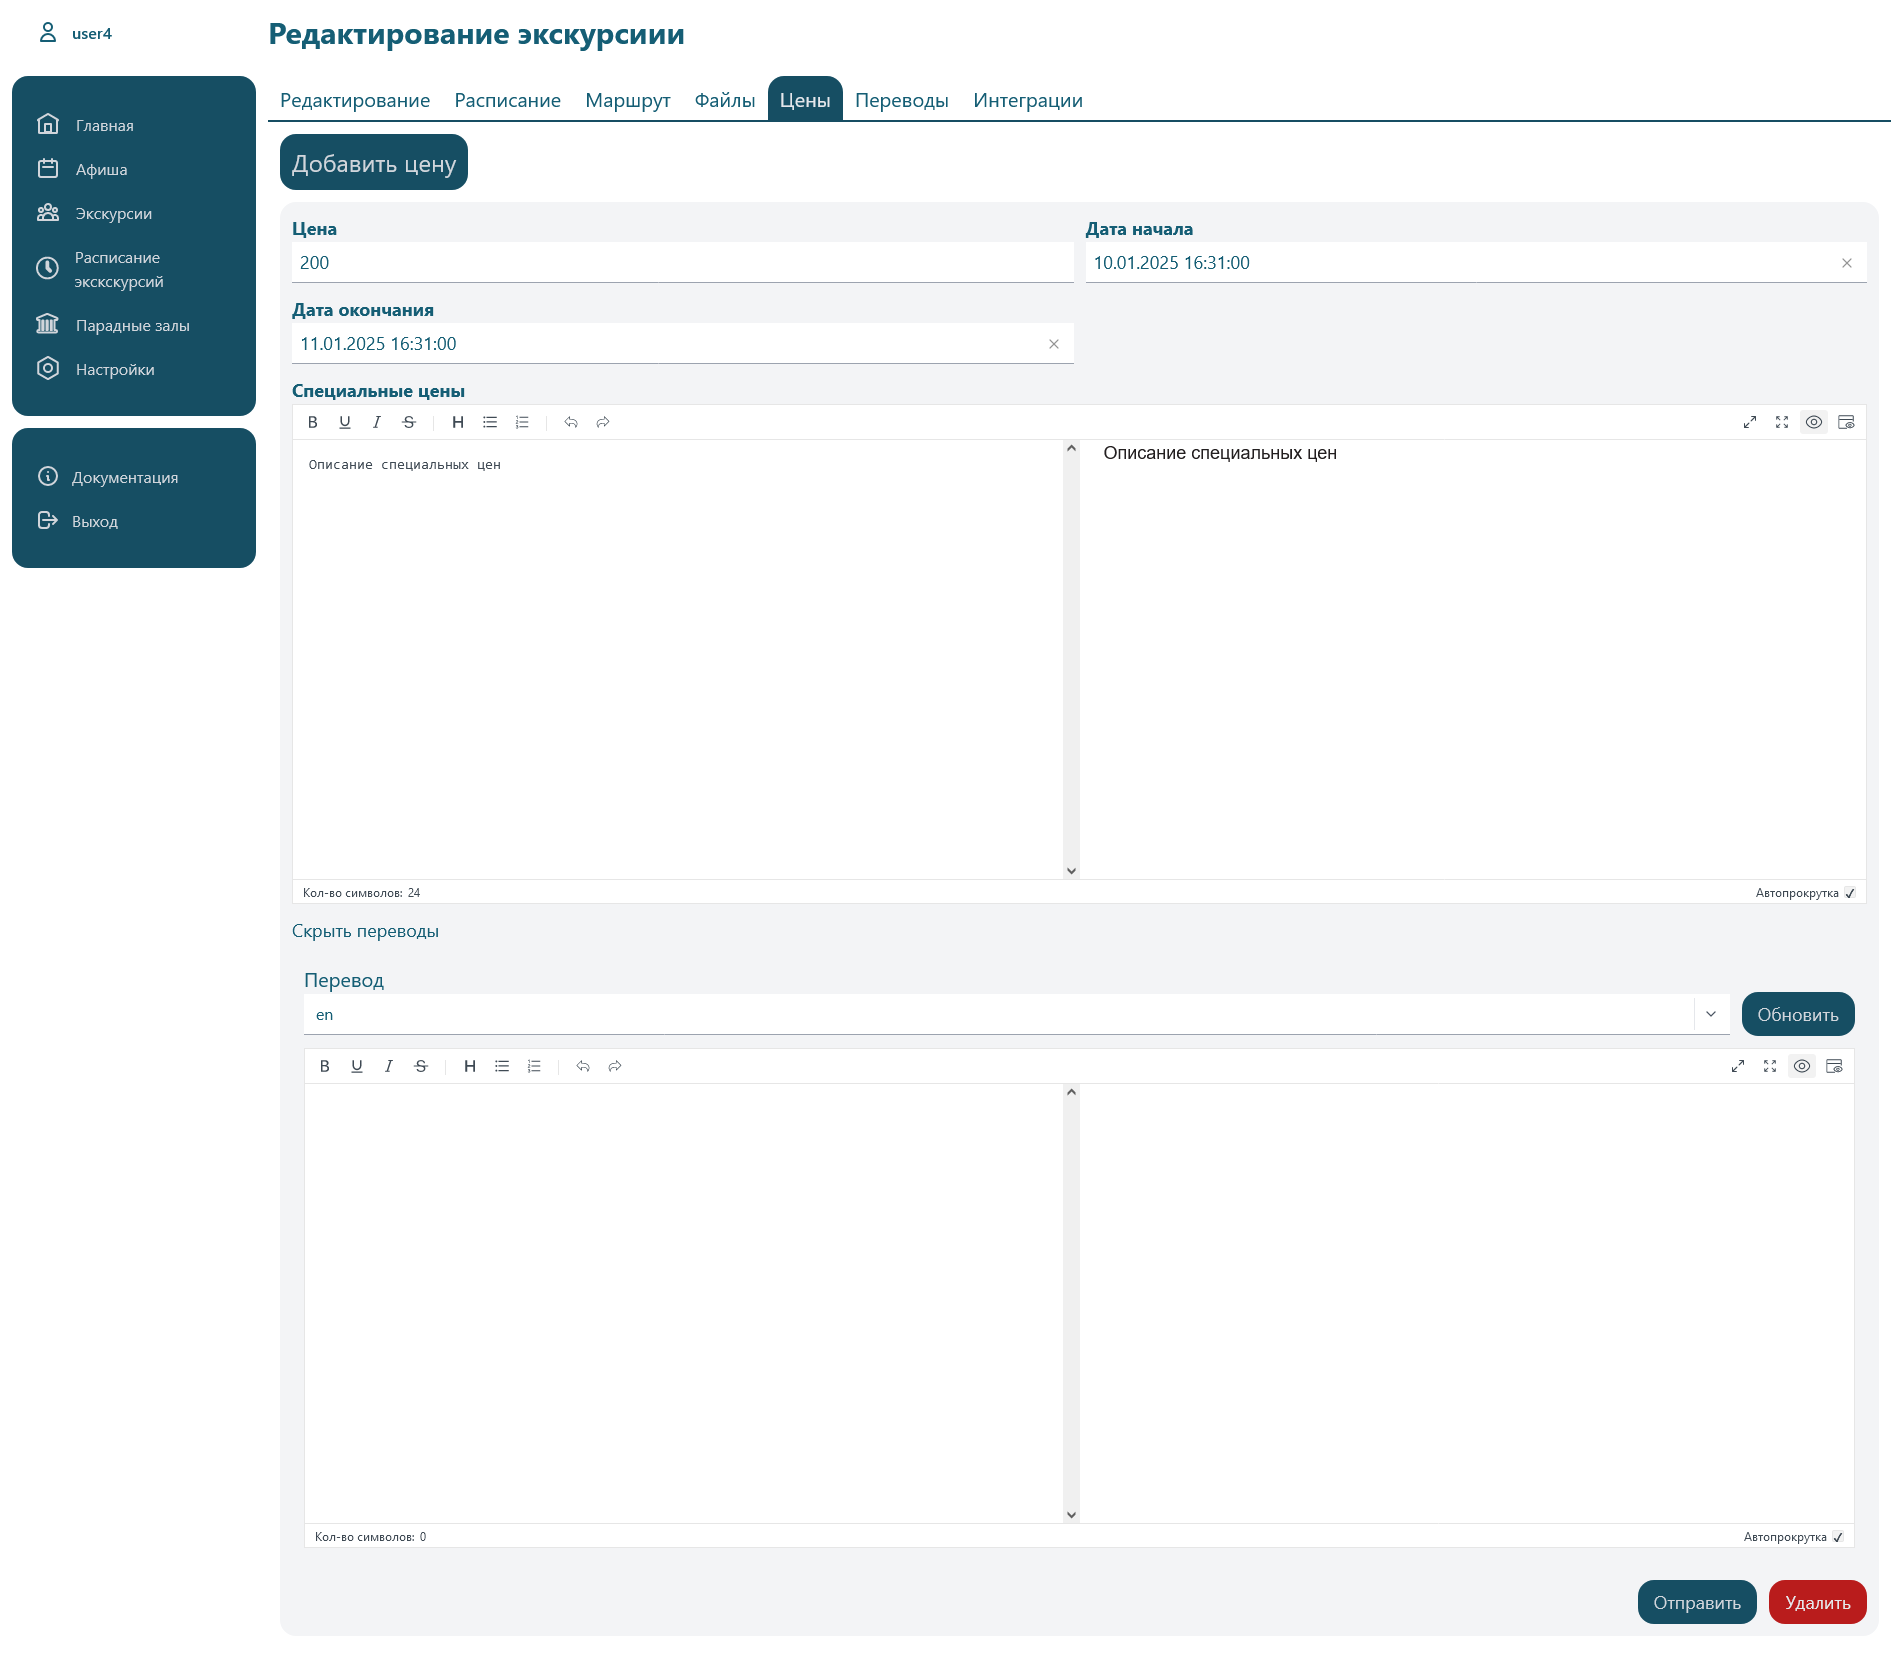
Task: Clear the Дата начала field
Action: [x=1847, y=263]
